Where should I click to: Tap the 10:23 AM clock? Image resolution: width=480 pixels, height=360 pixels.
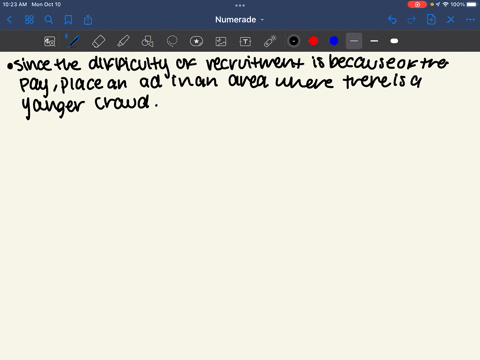pos(15,4)
